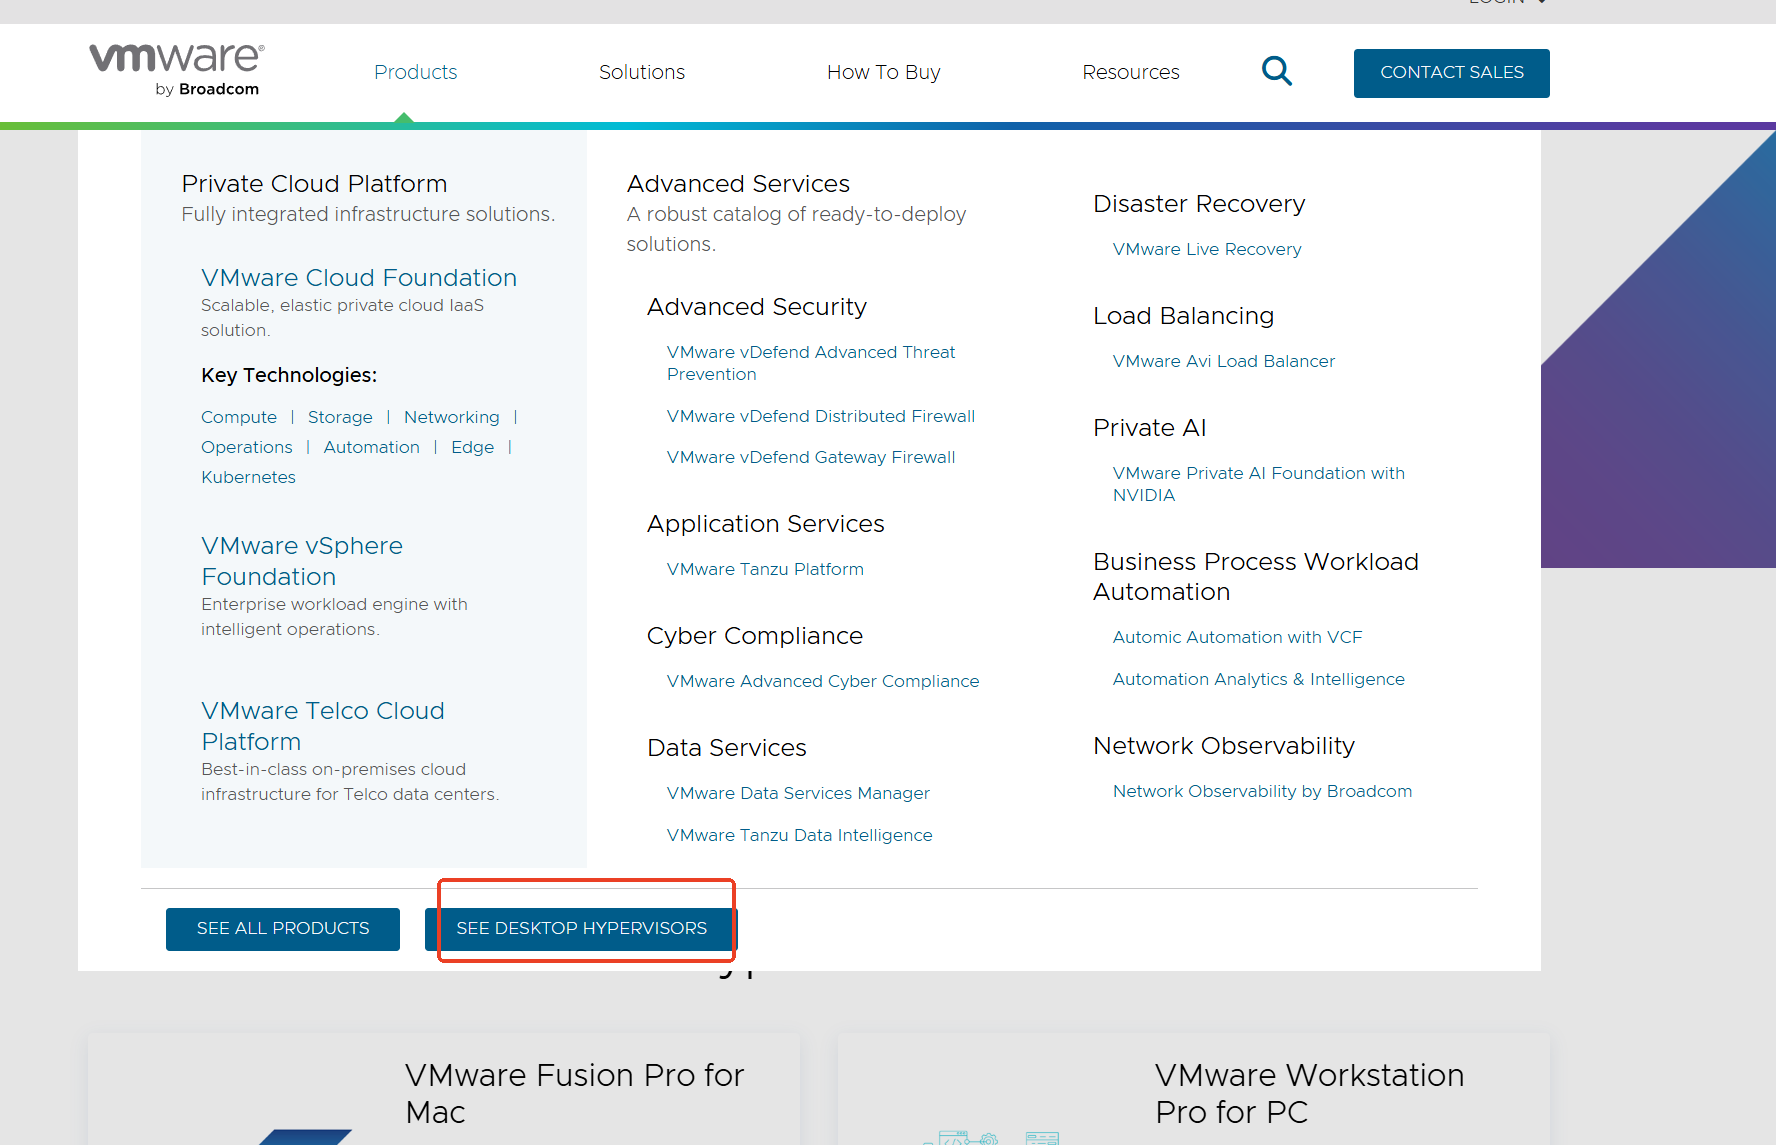
Task: Open VMware Live Recovery link
Action: (x=1207, y=249)
